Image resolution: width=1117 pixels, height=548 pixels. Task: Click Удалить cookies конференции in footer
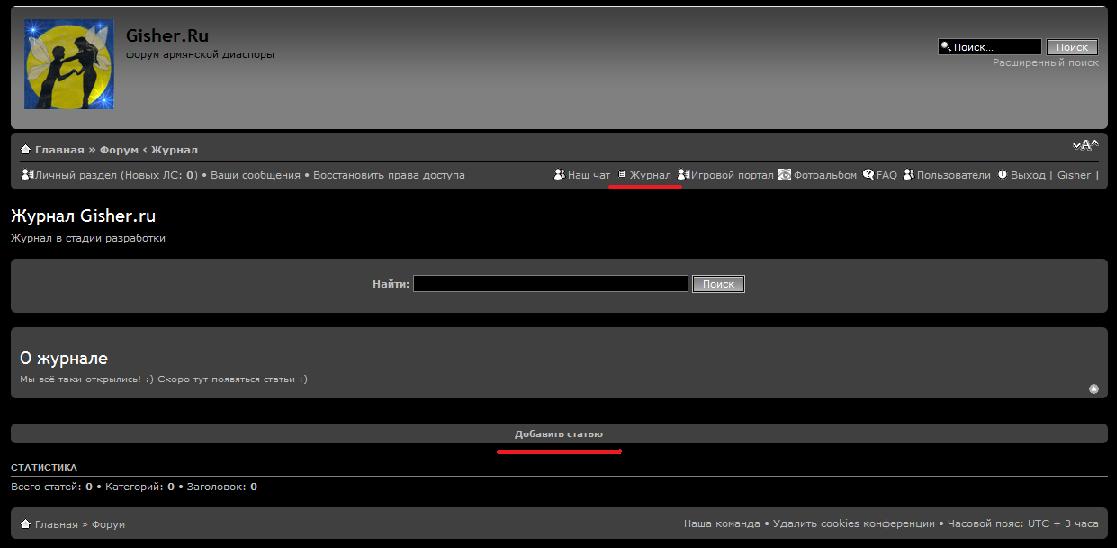(x=852, y=524)
